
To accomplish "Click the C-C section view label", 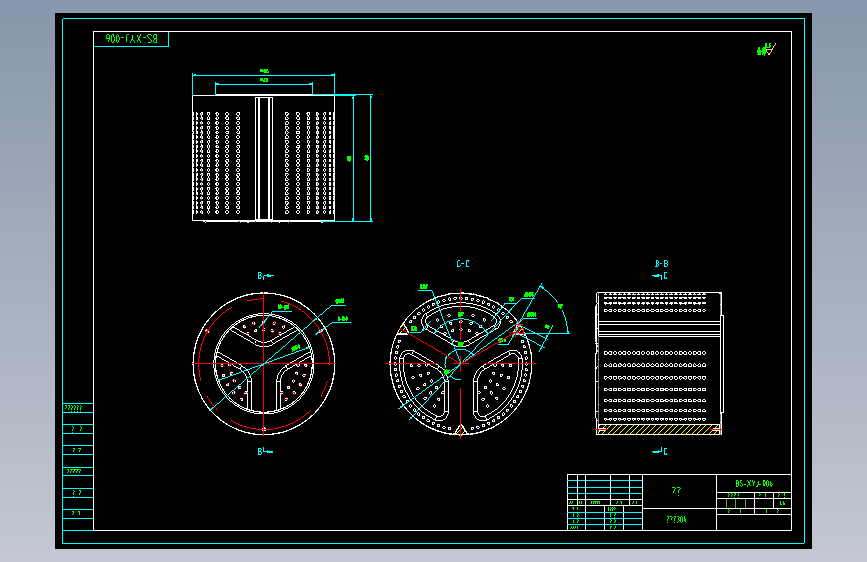I will click(x=463, y=264).
